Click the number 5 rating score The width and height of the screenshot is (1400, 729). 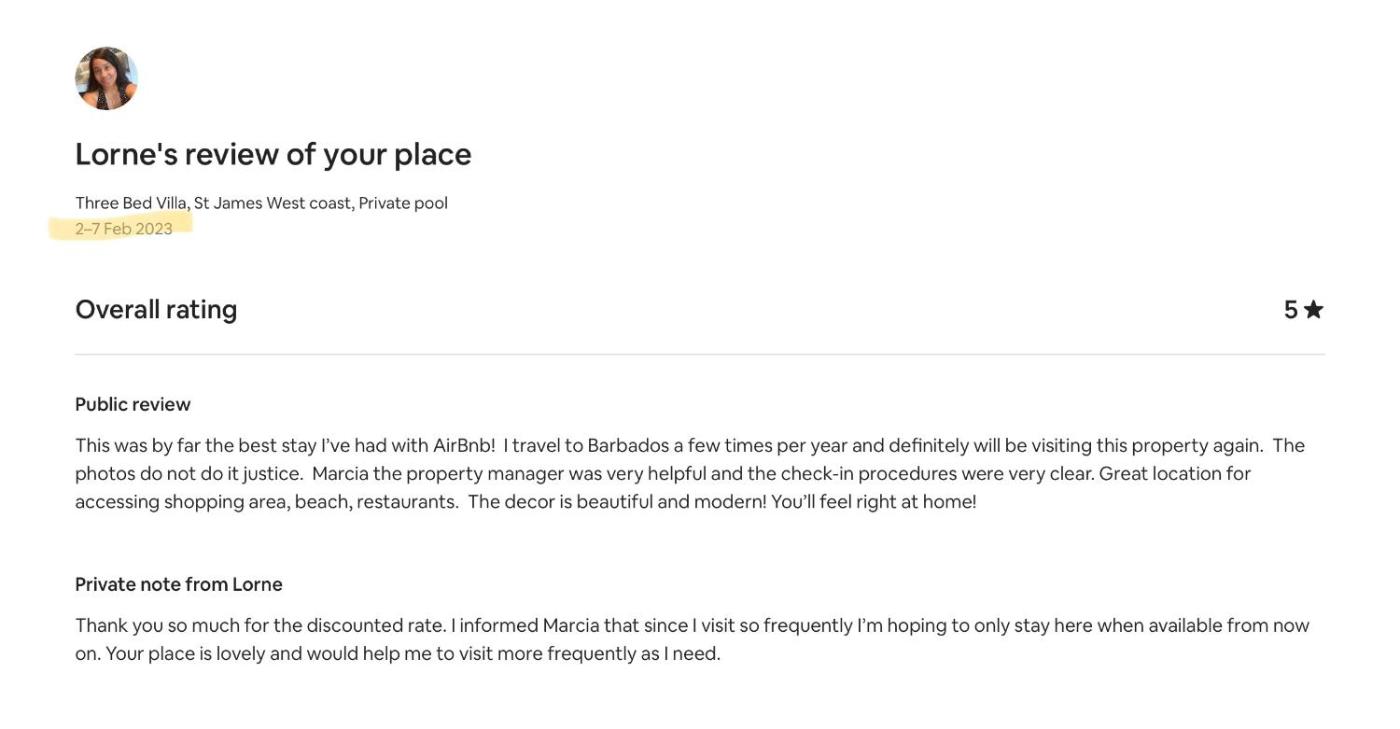point(1290,310)
